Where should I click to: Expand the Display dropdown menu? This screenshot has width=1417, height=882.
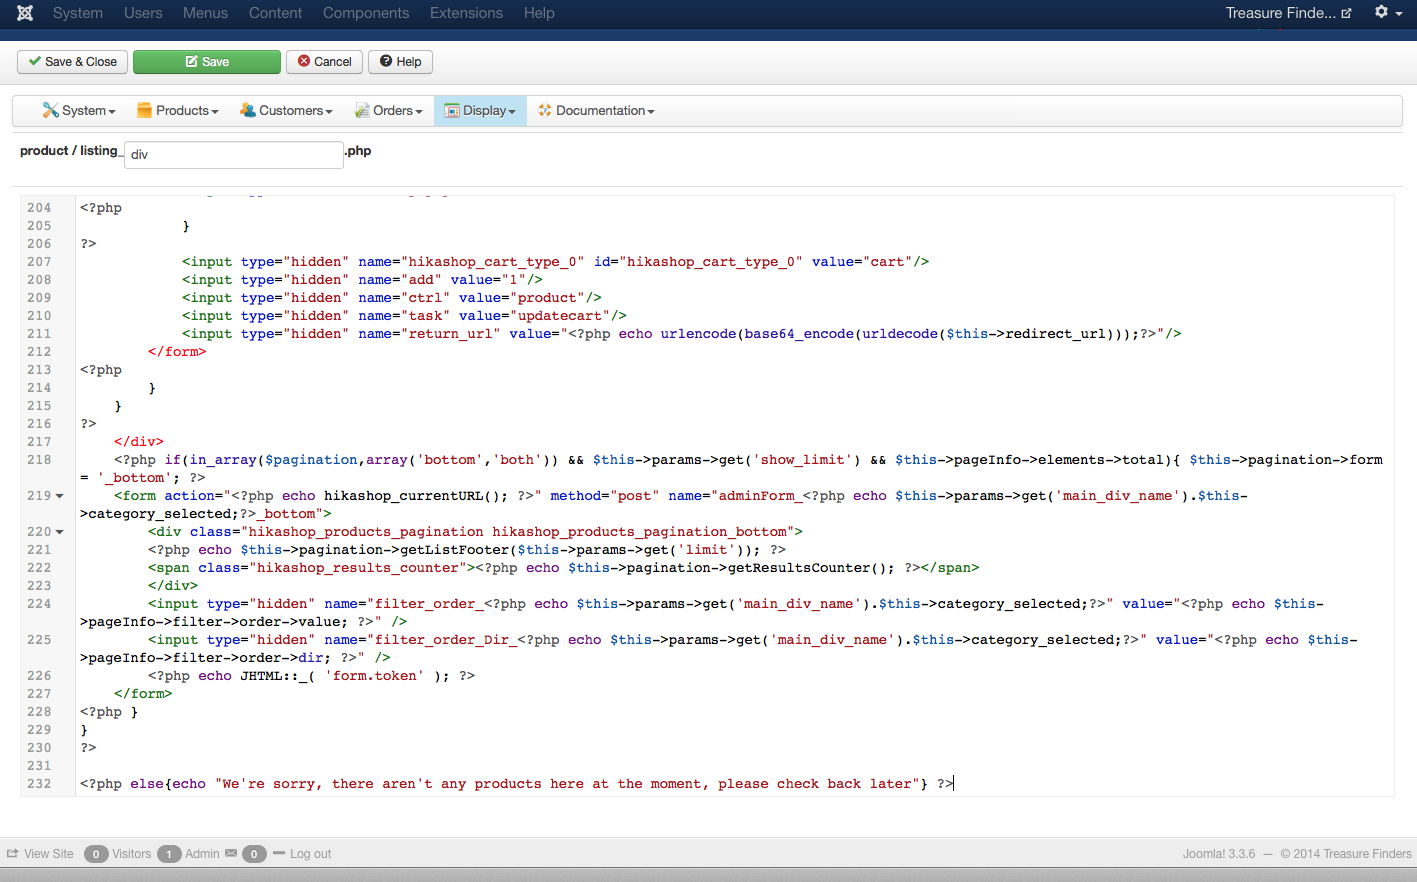(480, 111)
